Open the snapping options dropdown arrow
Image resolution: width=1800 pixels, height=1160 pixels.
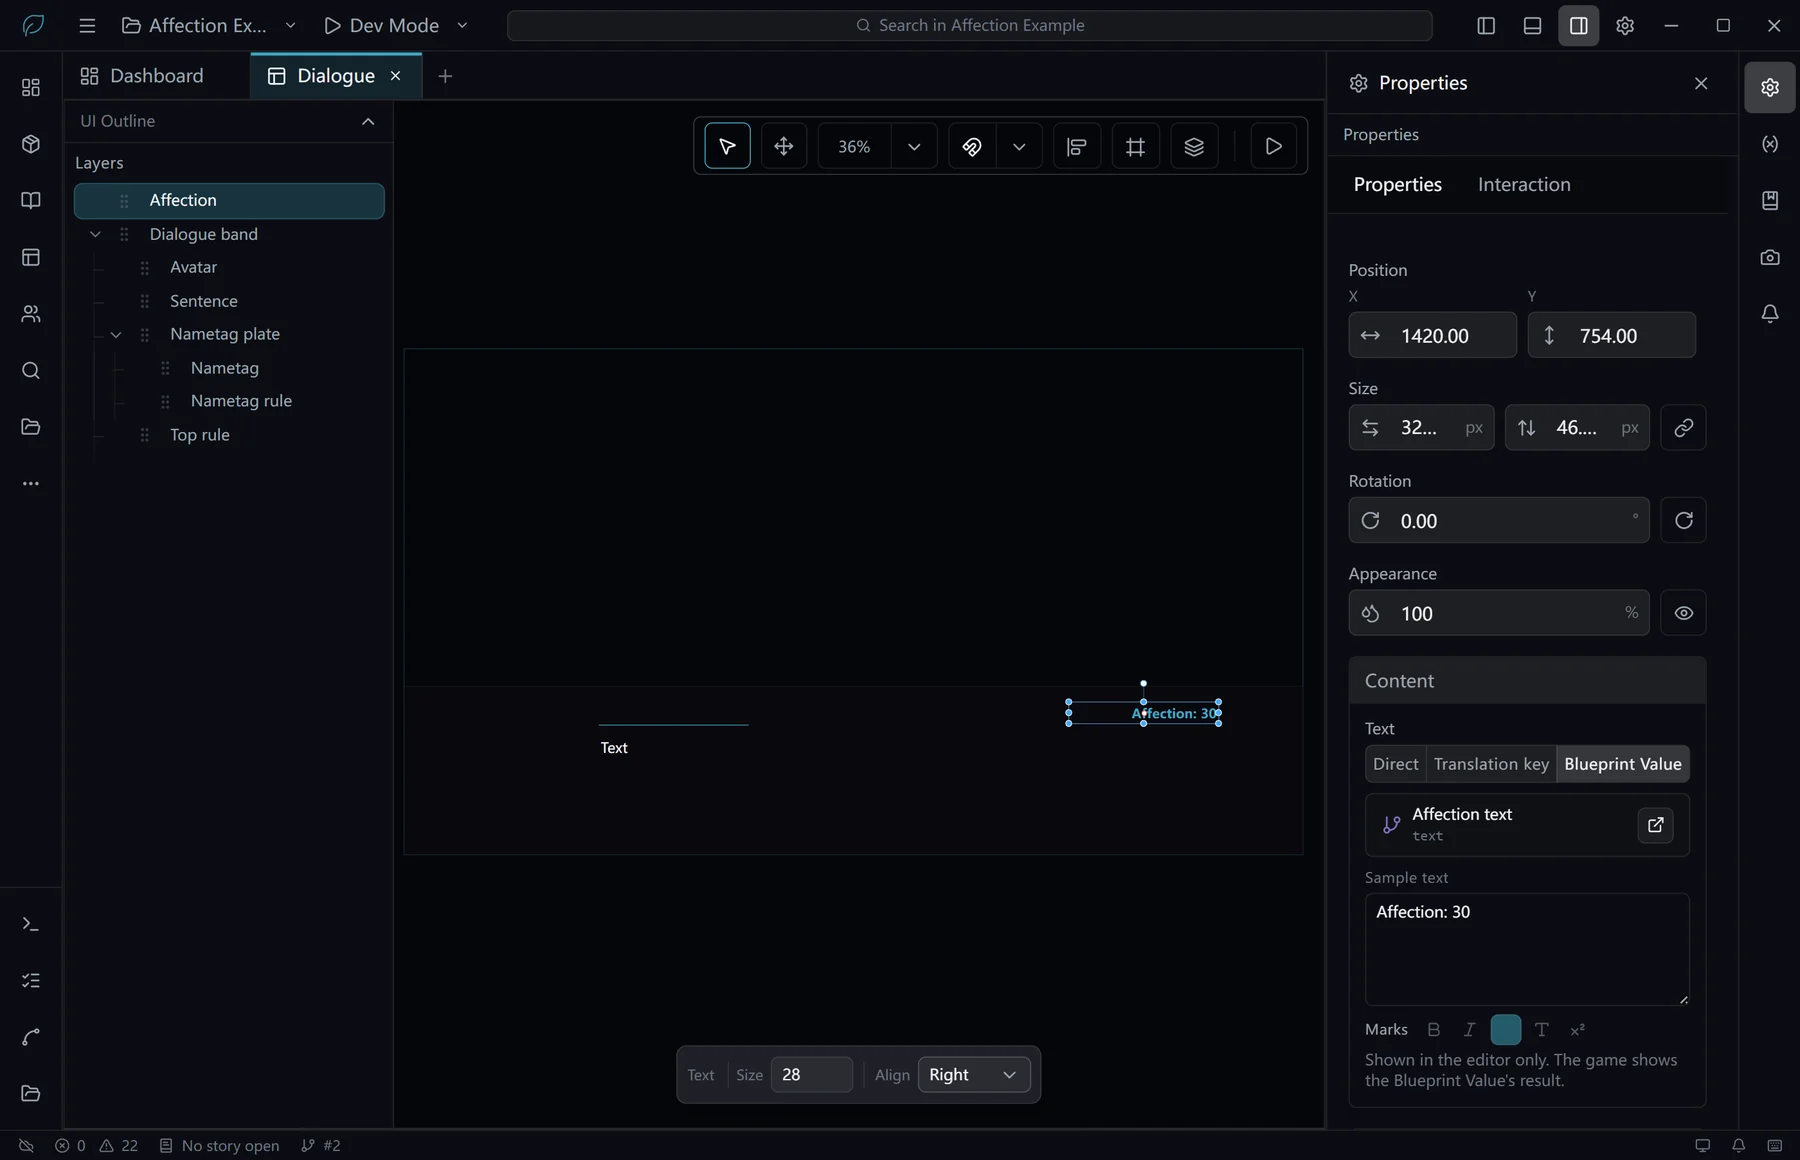[x=1019, y=146]
